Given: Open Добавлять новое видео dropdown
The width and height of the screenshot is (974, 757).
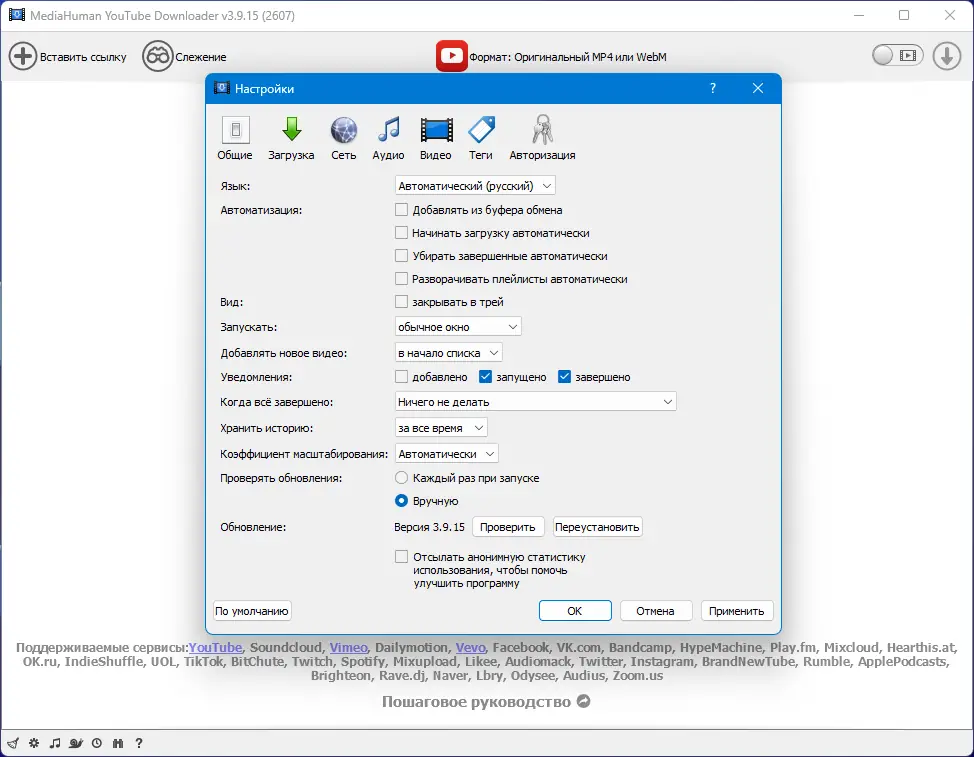Looking at the screenshot, I should [448, 353].
